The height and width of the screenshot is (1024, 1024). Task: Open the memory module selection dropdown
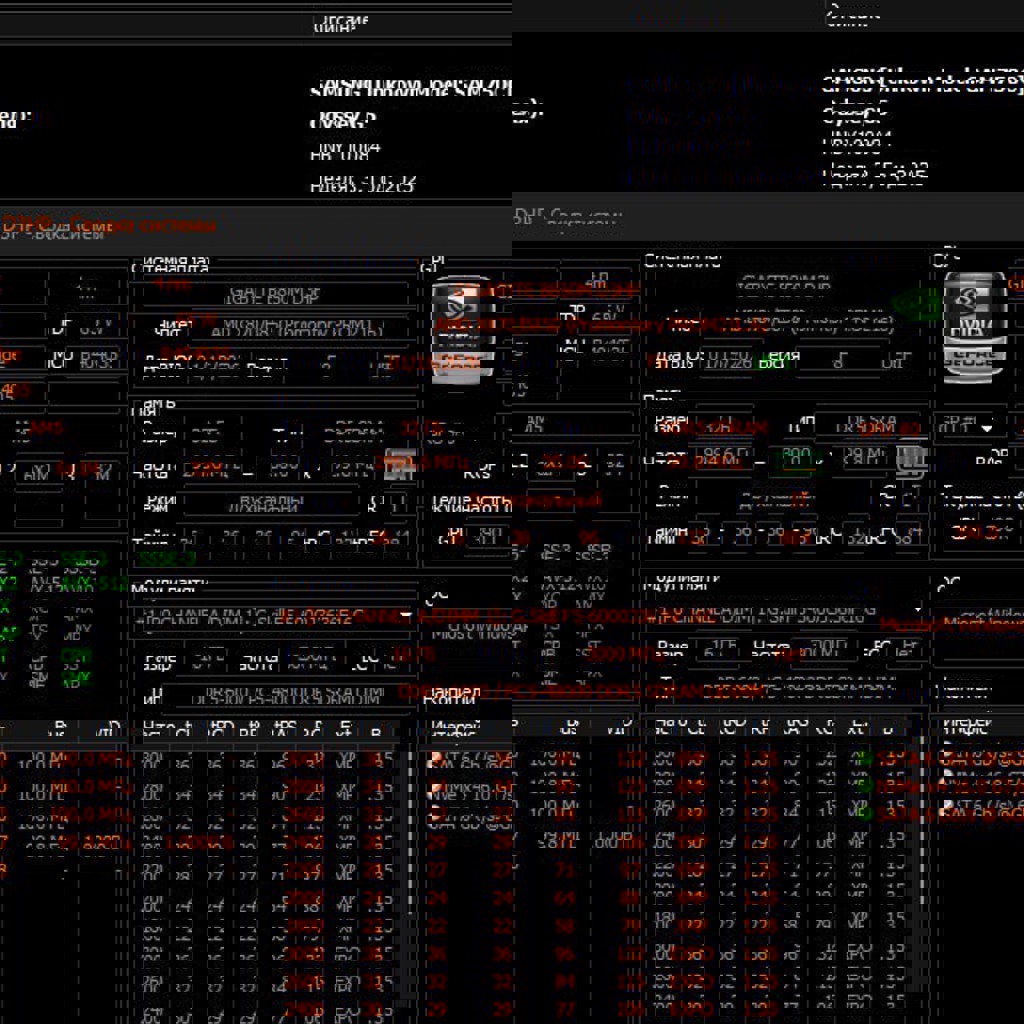pyautogui.click(x=780, y=609)
